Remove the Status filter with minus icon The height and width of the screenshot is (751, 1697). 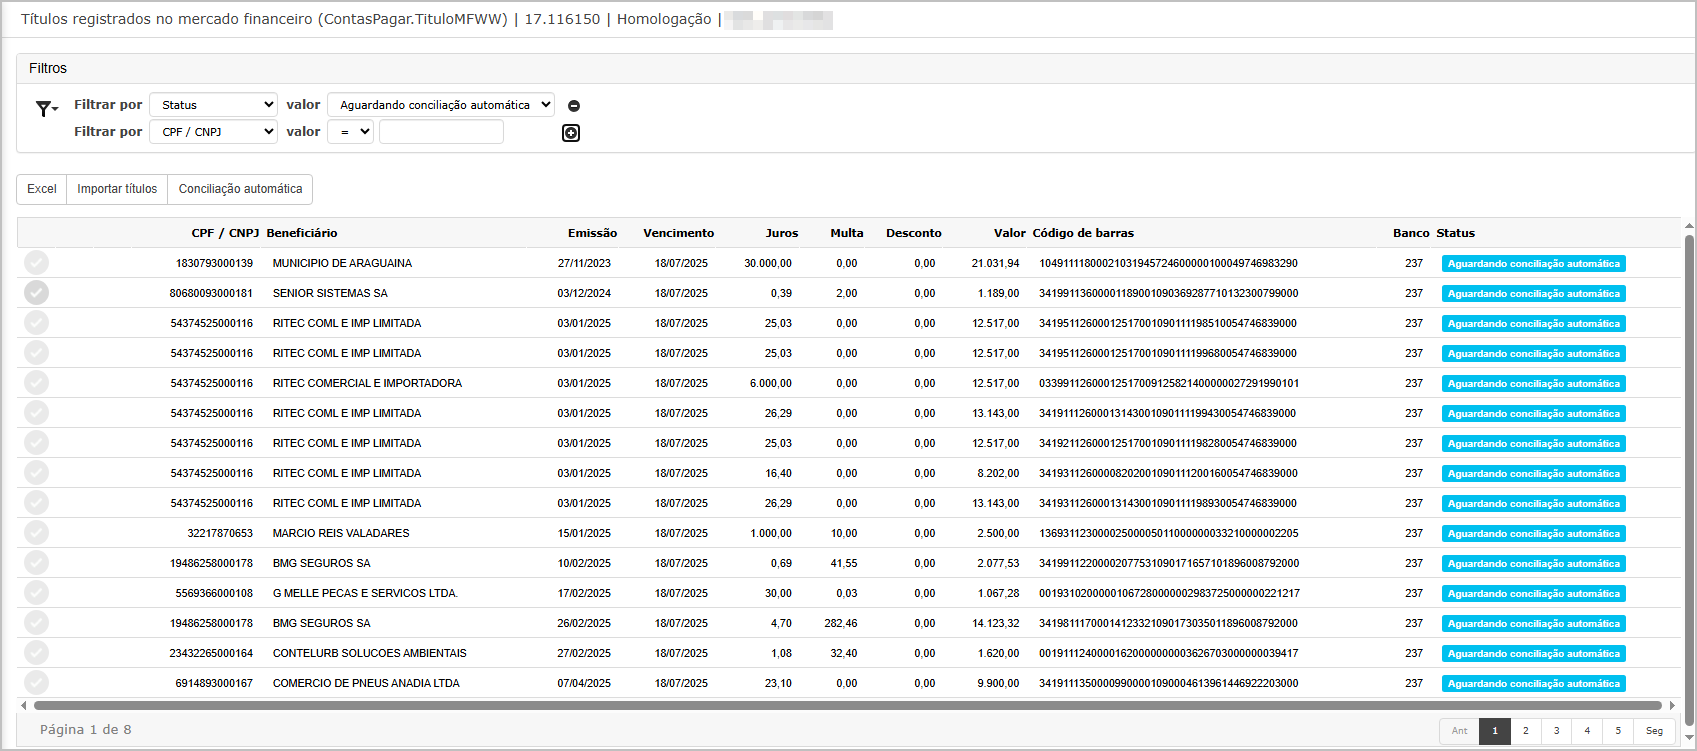[x=574, y=106]
